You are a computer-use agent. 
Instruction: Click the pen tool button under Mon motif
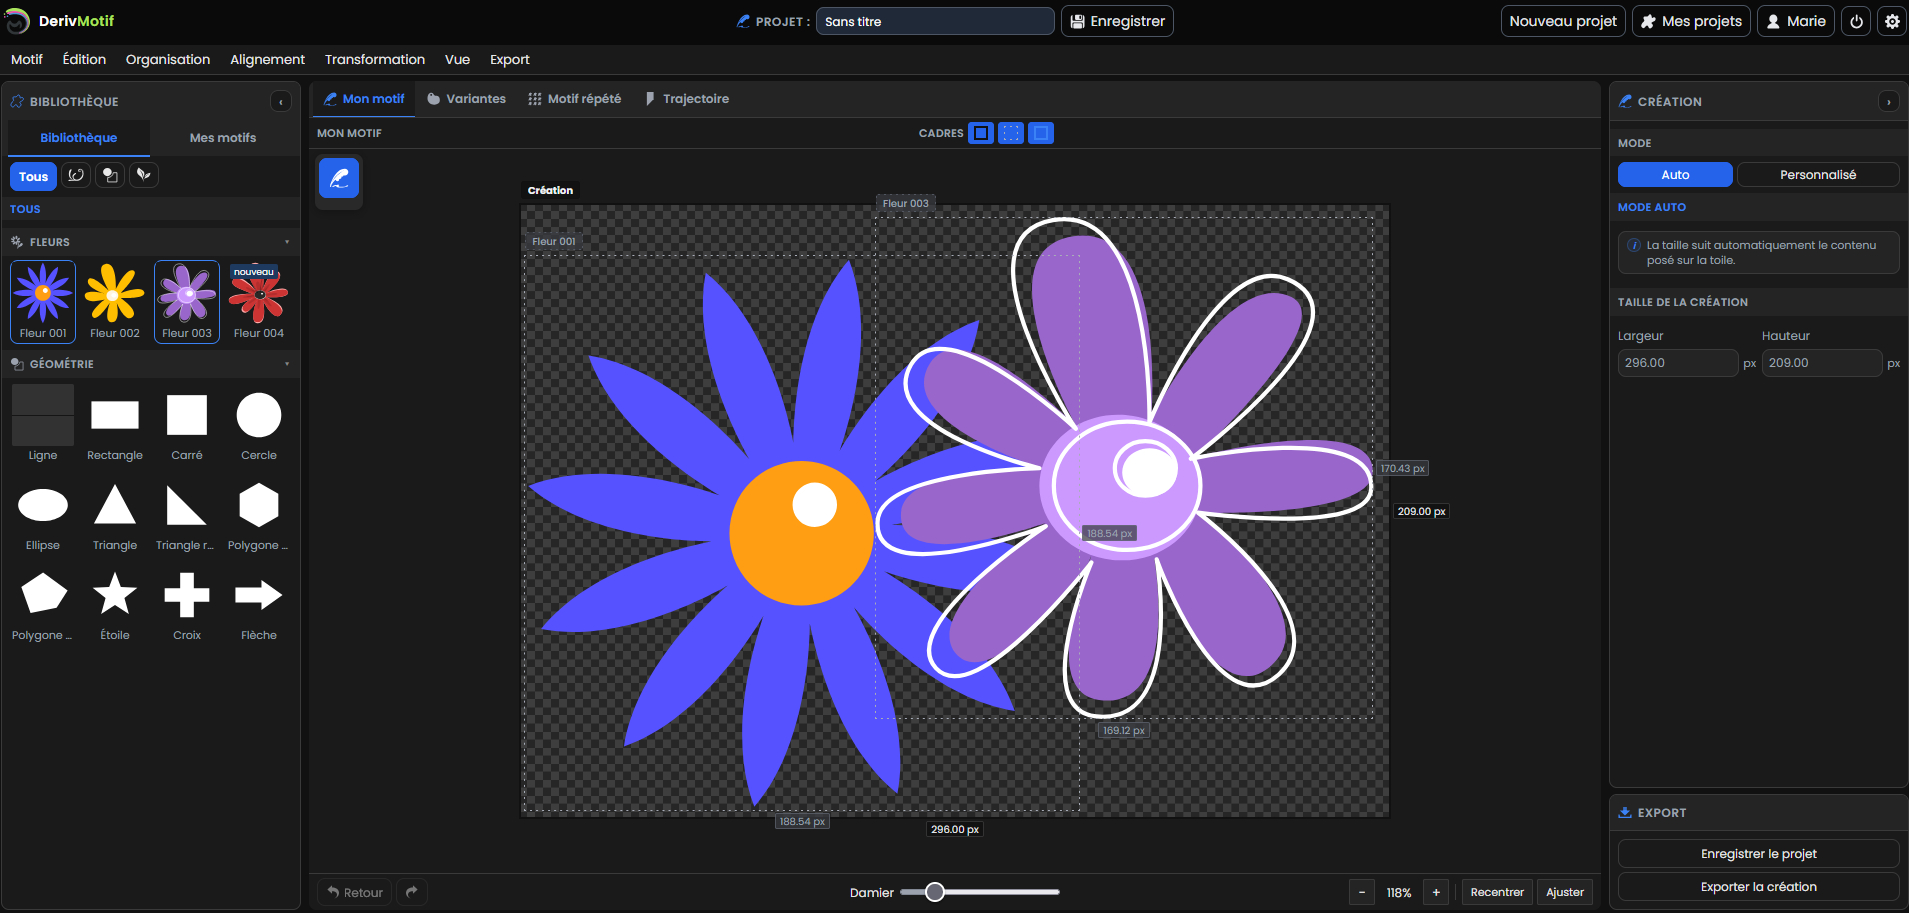click(x=339, y=178)
